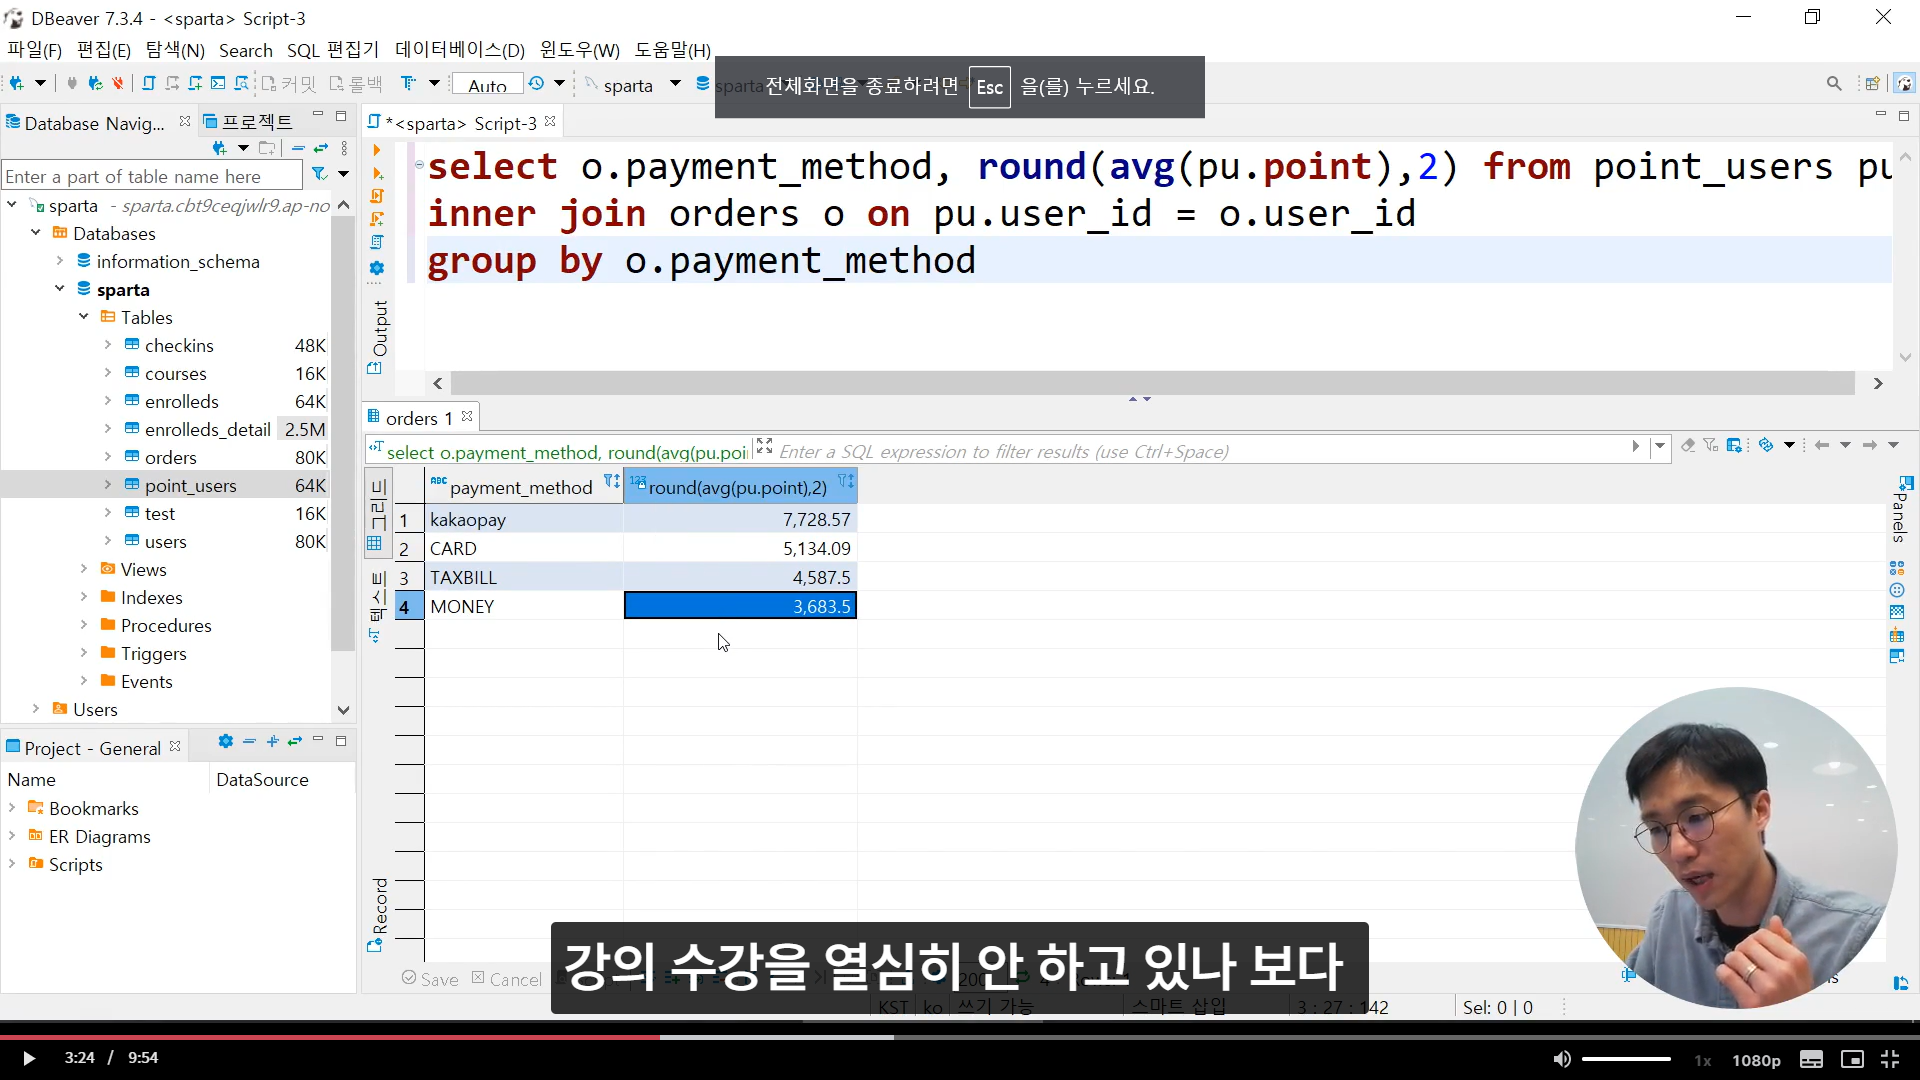1920x1080 pixels.
Task: Click the Reconnect icon in main toolbar
Action: [95, 84]
